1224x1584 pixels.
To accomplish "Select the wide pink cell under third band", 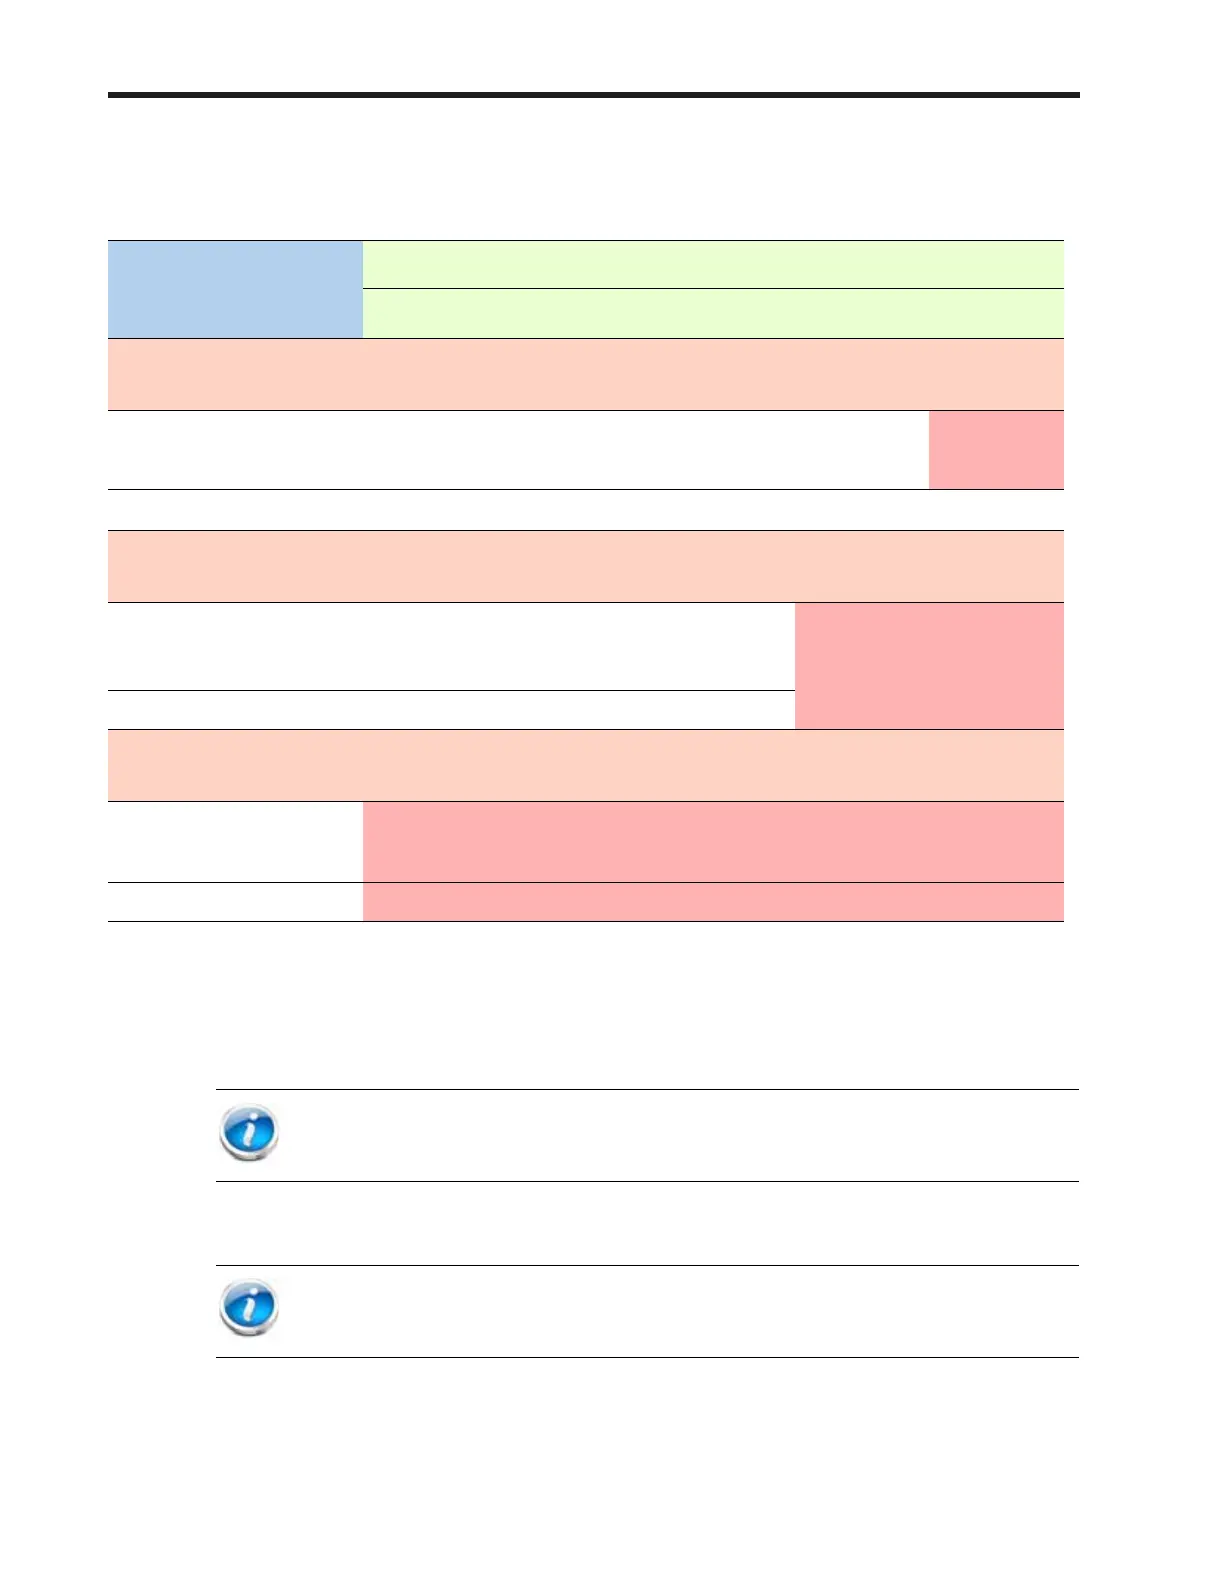I will 713,842.
